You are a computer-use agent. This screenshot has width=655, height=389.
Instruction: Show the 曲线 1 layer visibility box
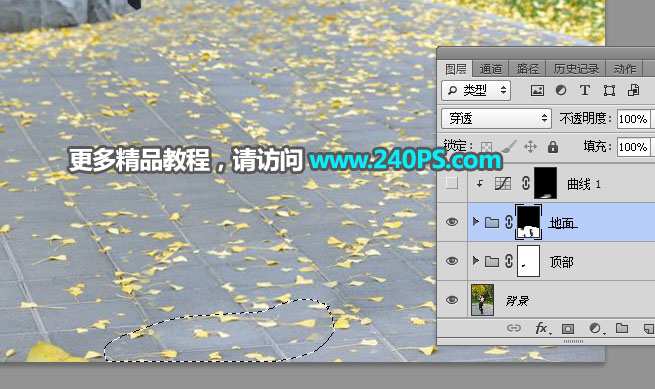point(452,183)
